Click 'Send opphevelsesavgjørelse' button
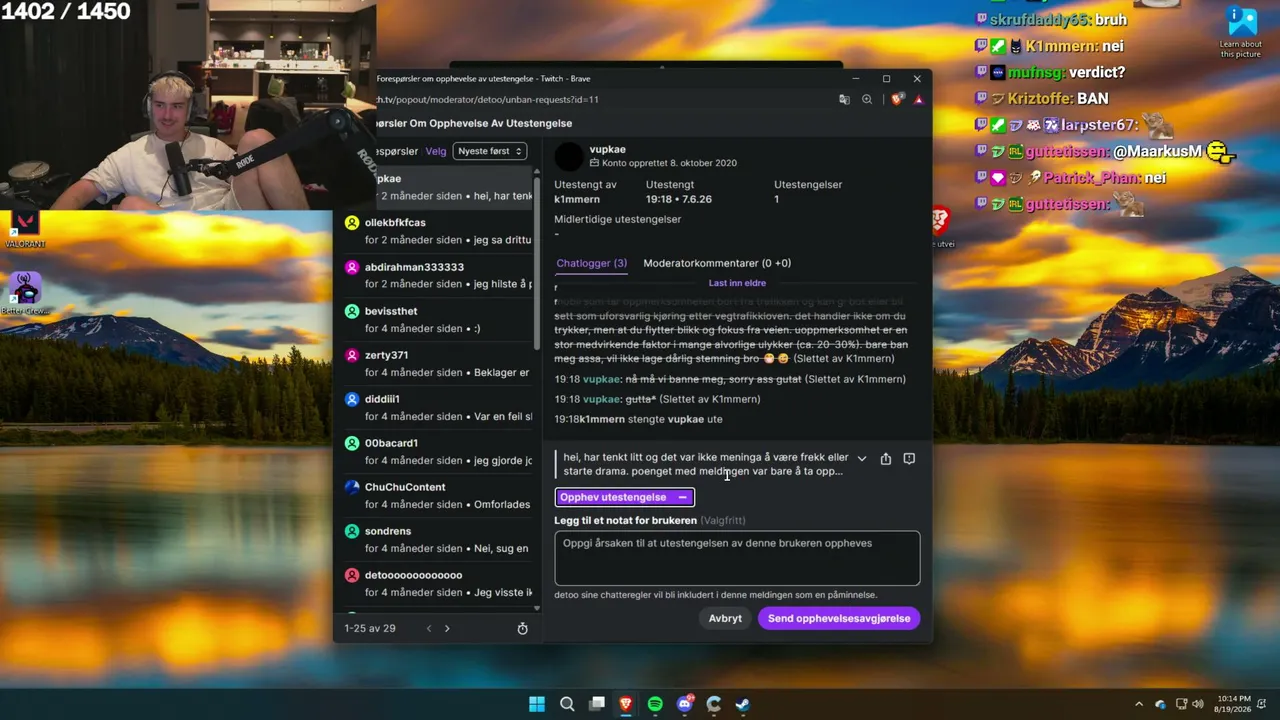Image resolution: width=1280 pixels, height=720 pixels. 839,618
